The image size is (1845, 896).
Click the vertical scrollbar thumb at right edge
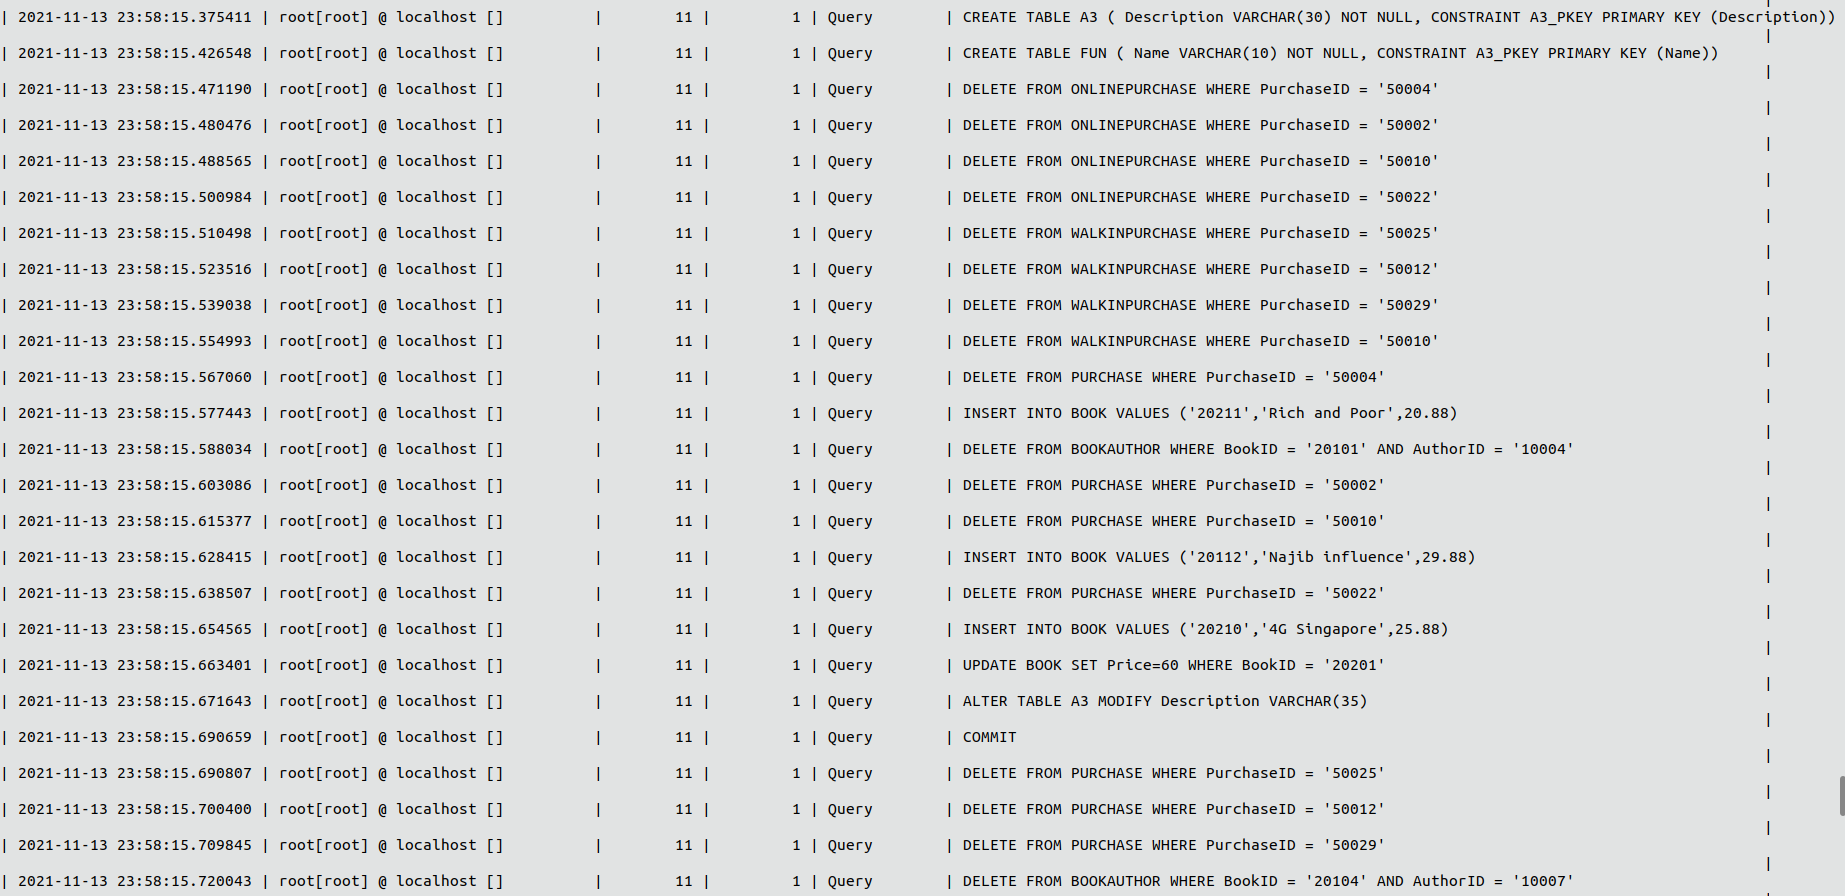tap(1841, 795)
